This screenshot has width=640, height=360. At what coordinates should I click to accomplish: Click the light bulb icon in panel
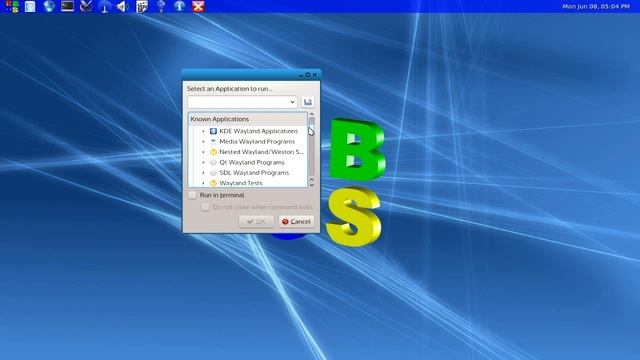coord(161,6)
